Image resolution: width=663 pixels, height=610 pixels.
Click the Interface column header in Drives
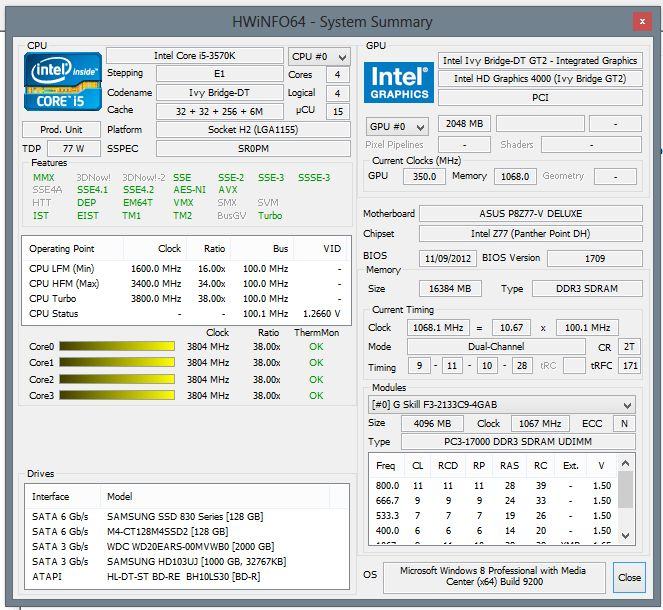[63, 496]
